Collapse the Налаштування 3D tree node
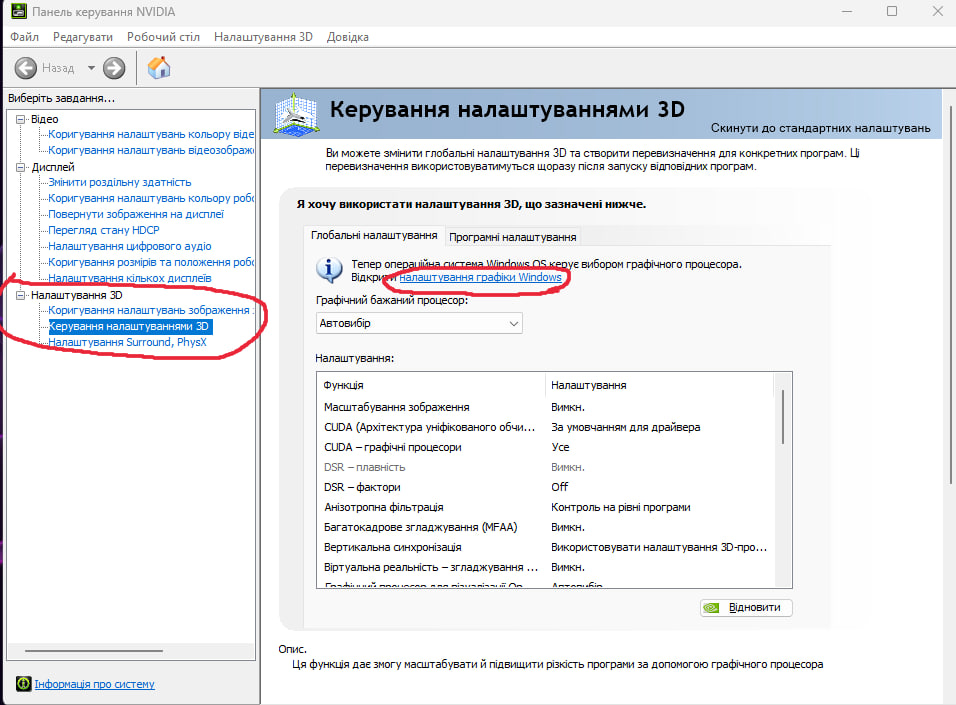Viewport: 956px width, 705px height. (x=21, y=295)
